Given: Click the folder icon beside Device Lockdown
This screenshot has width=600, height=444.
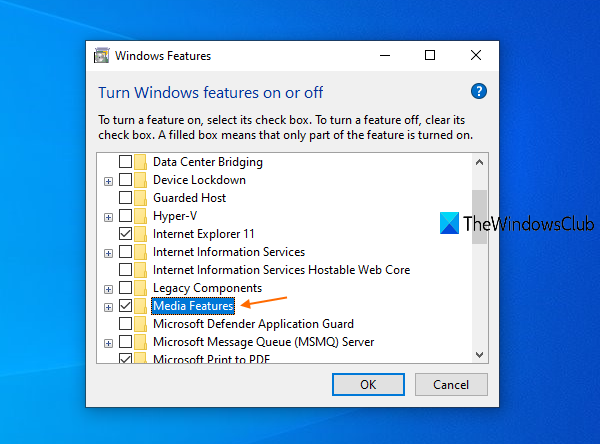Looking at the screenshot, I should point(140,180).
